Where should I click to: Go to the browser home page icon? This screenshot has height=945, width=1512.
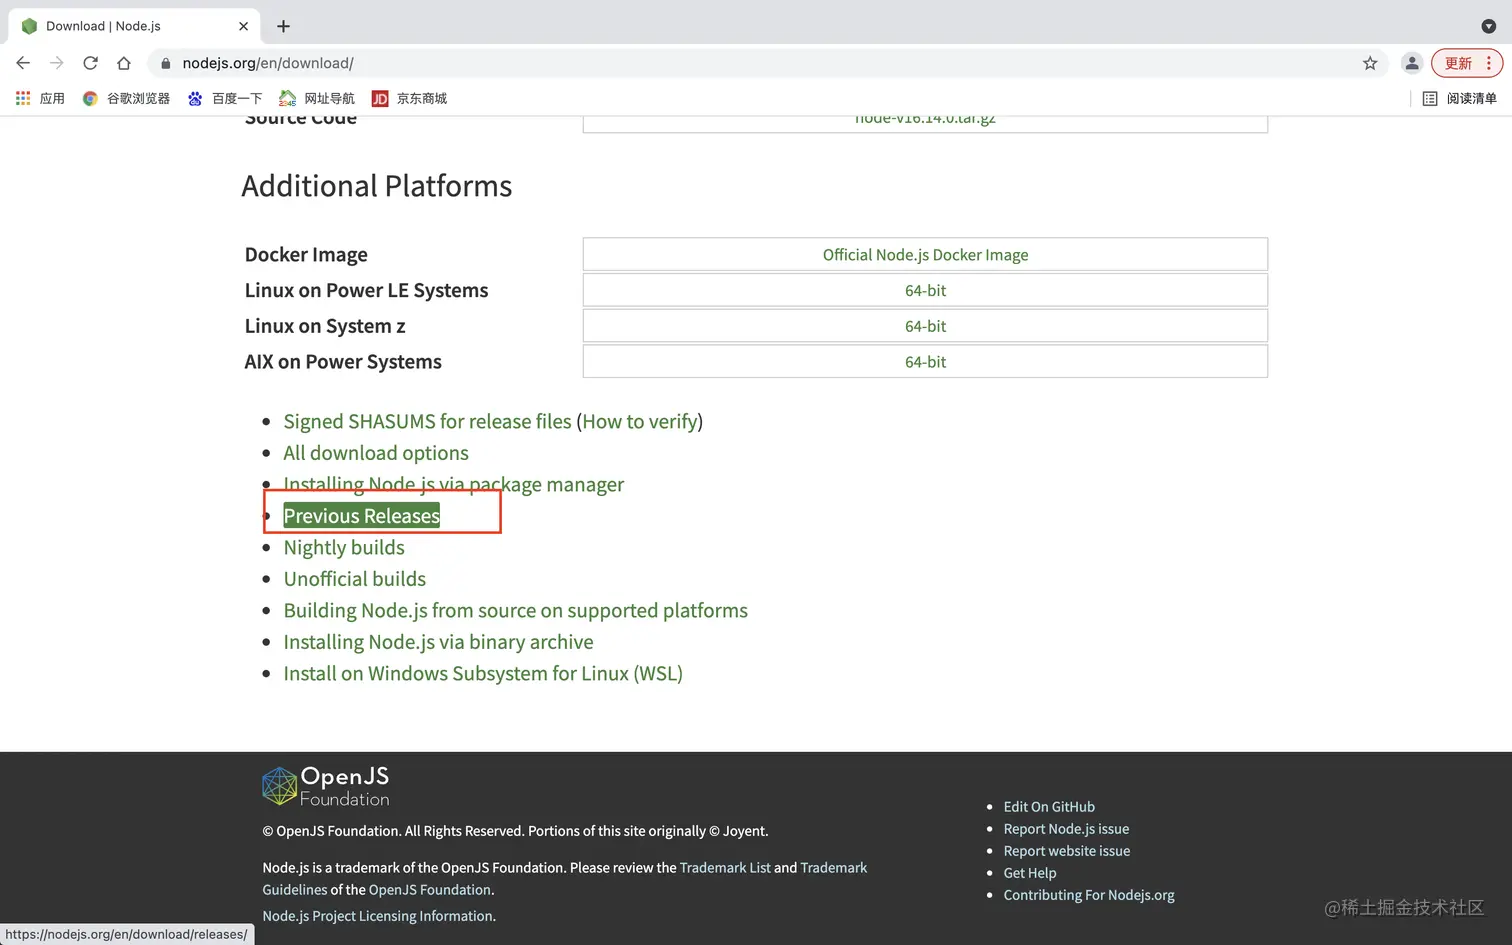point(124,63)
